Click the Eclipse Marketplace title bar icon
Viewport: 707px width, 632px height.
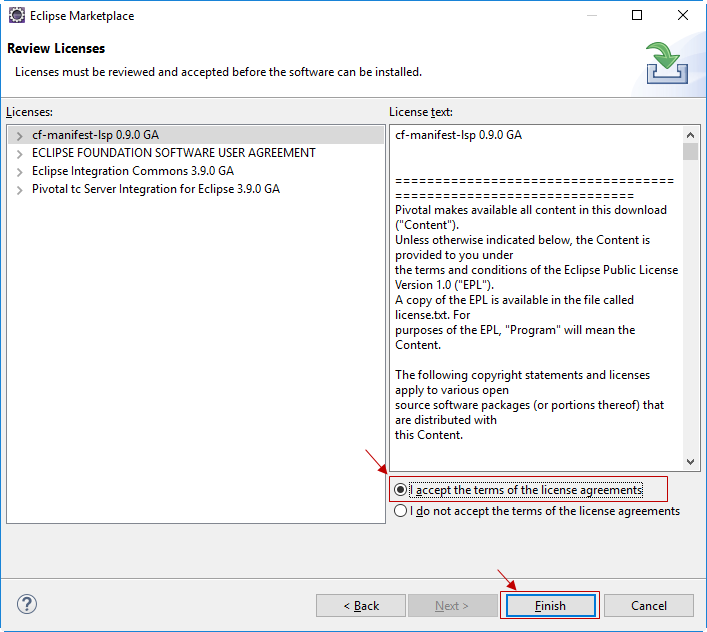tap(17, 15)
